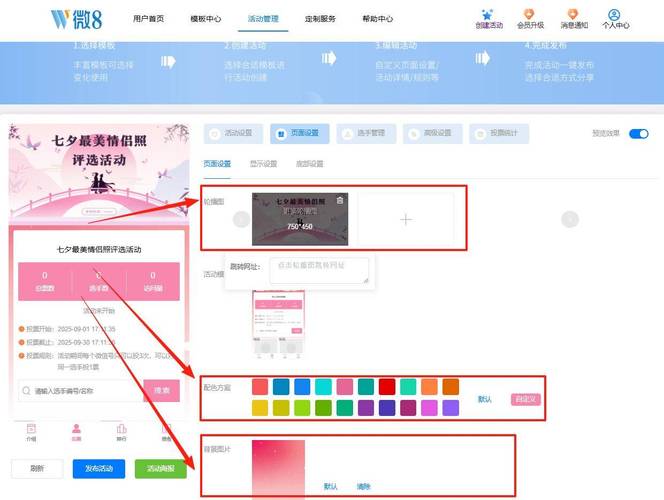Open 个人中心 profile icon
This screenshot has width=664, height=500.
(x=615, y=19)
